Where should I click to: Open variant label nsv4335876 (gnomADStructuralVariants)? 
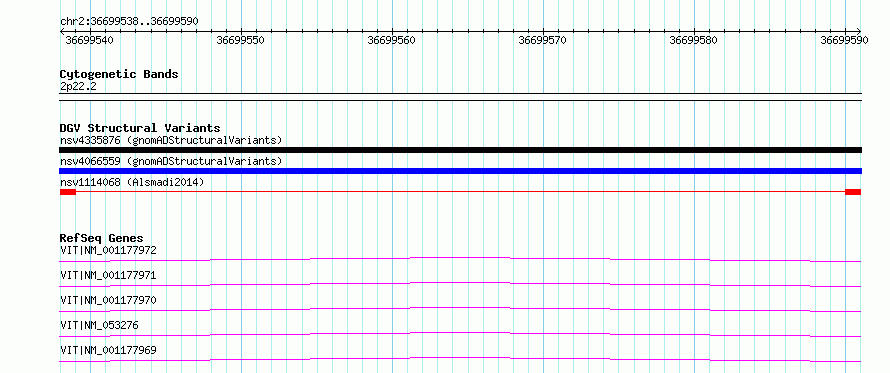coord(171,140)
